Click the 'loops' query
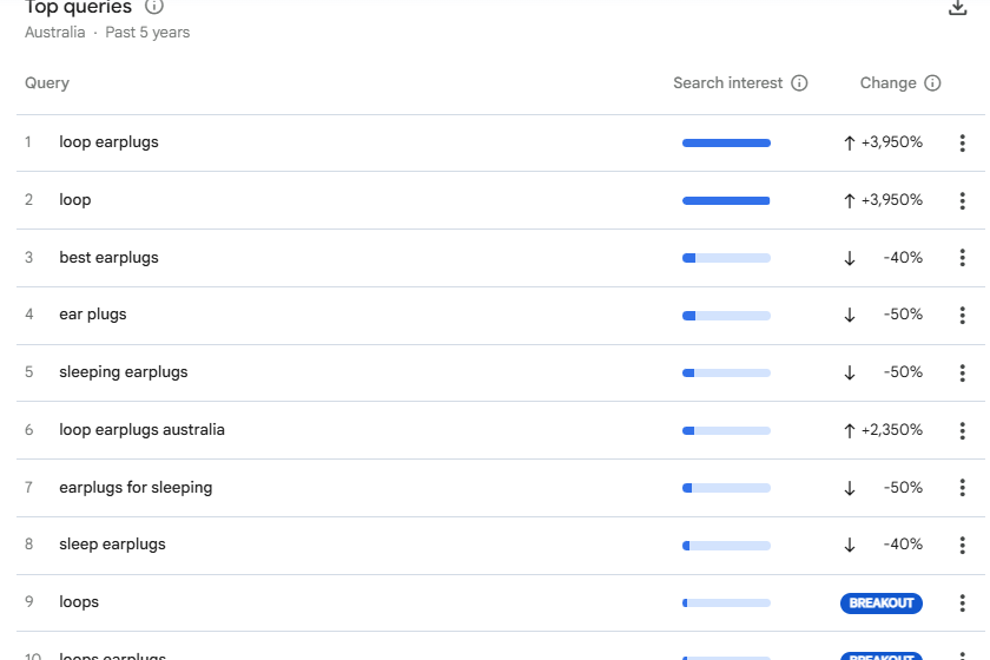This screenshot has width=990, height=660. (x=79, y=602)
